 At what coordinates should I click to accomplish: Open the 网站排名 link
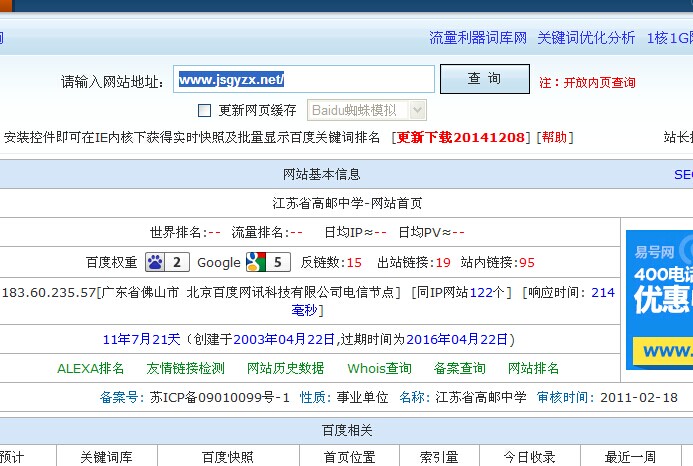533,368
